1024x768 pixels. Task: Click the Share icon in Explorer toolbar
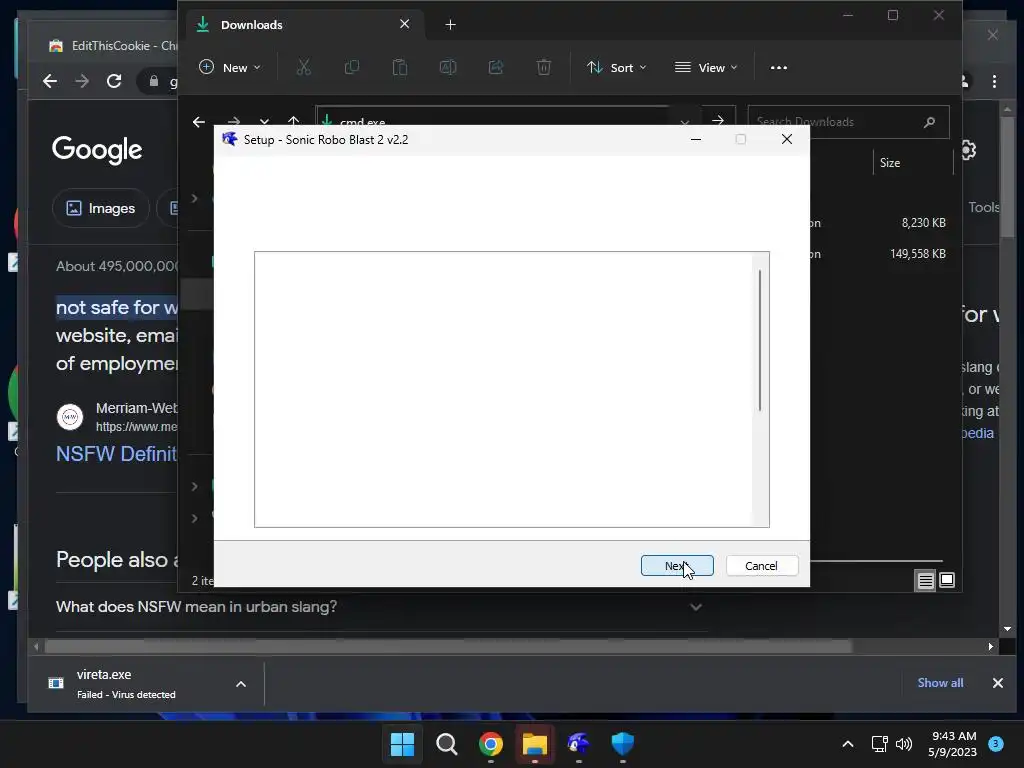(496, 67)
